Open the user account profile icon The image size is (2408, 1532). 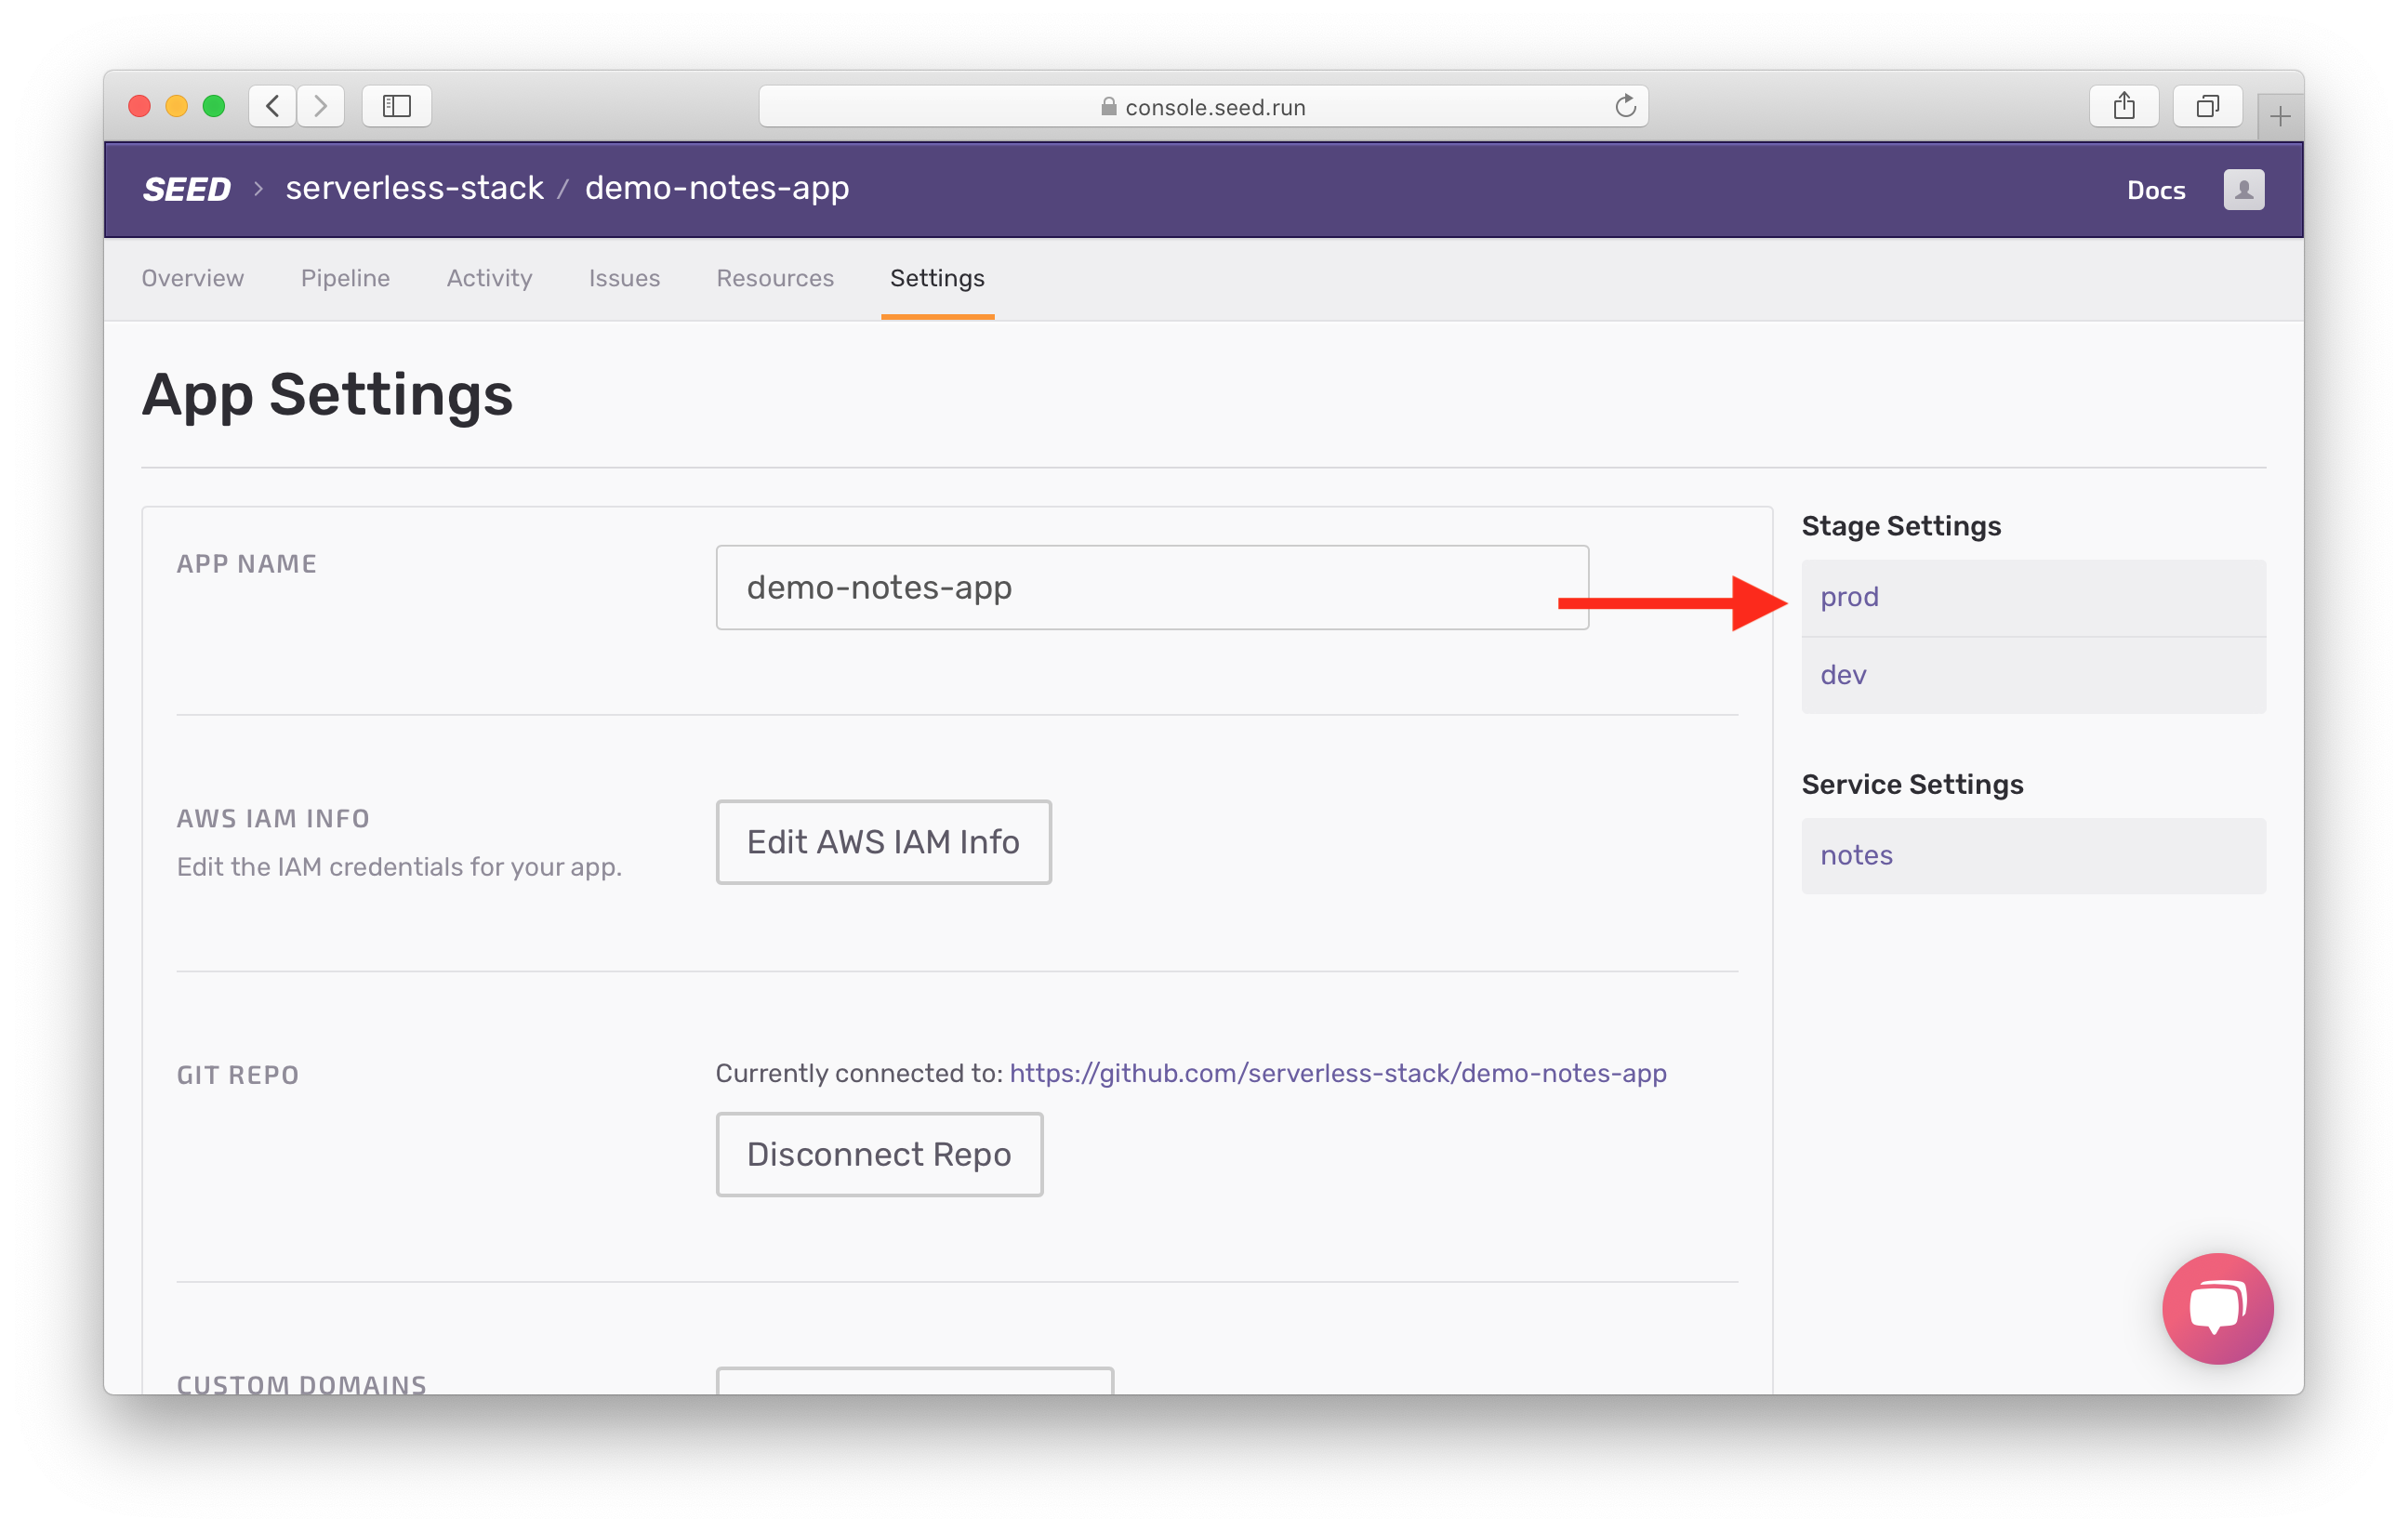click(2243, 189)
